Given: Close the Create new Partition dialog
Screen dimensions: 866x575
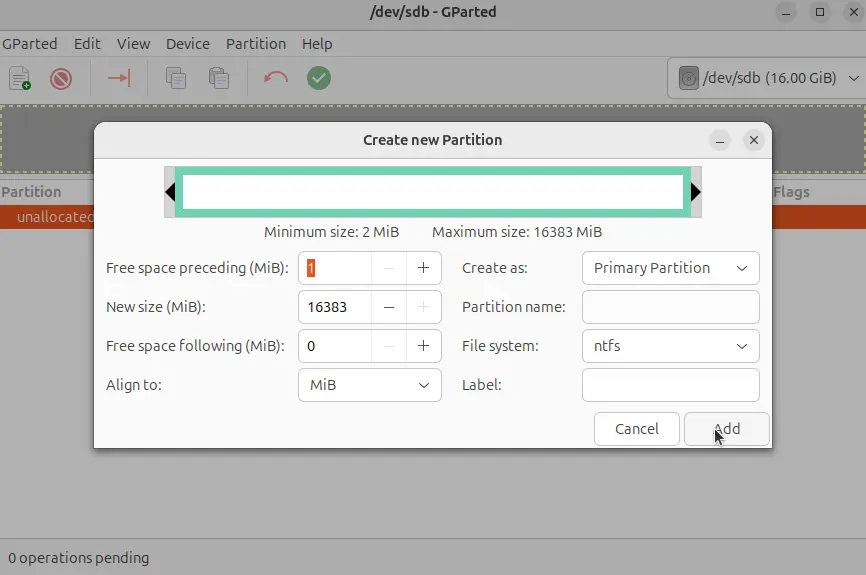Looking at the screenshot, I should tap(753, 140).
